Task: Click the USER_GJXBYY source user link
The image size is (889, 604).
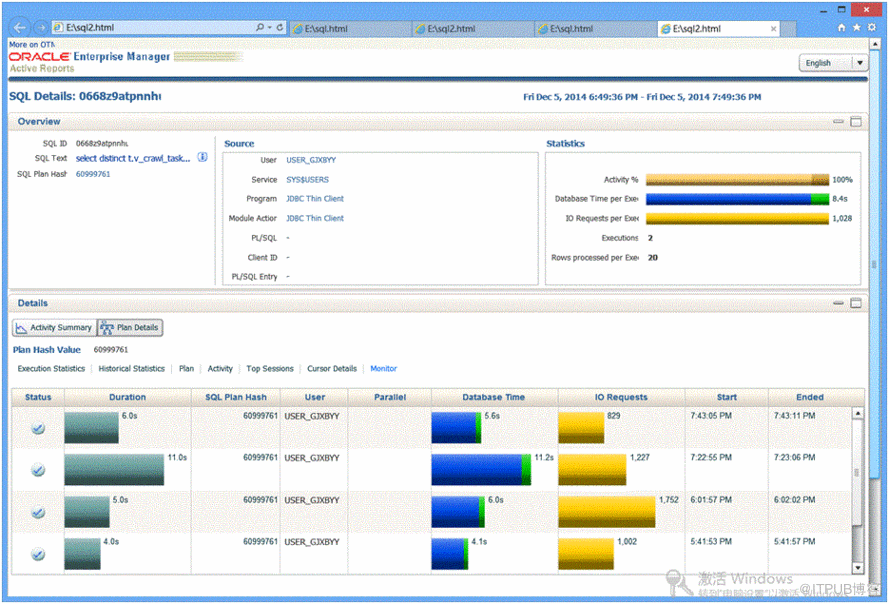Action: tap(311, 160)
